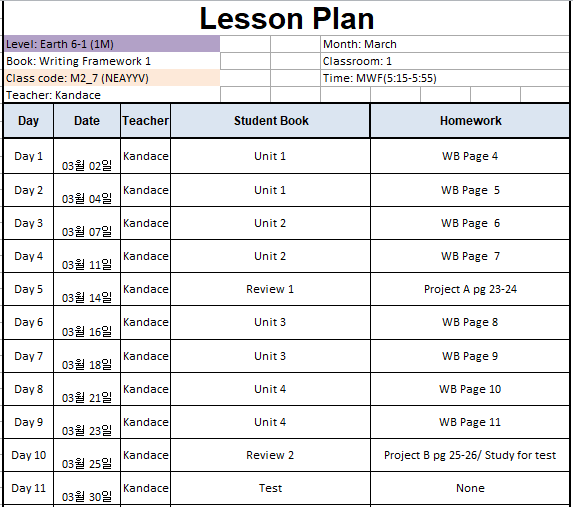
Task: Click the Student Book column header
Action: pyautogui.click(x=270, y=121)
